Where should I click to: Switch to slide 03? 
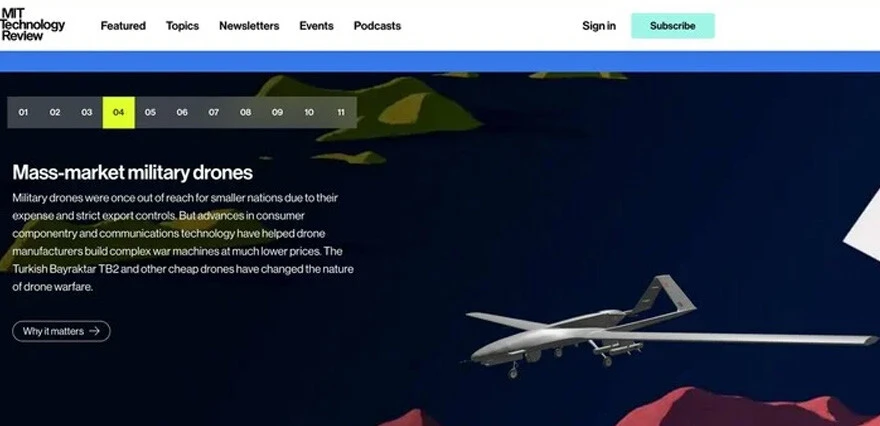point(86,112)
